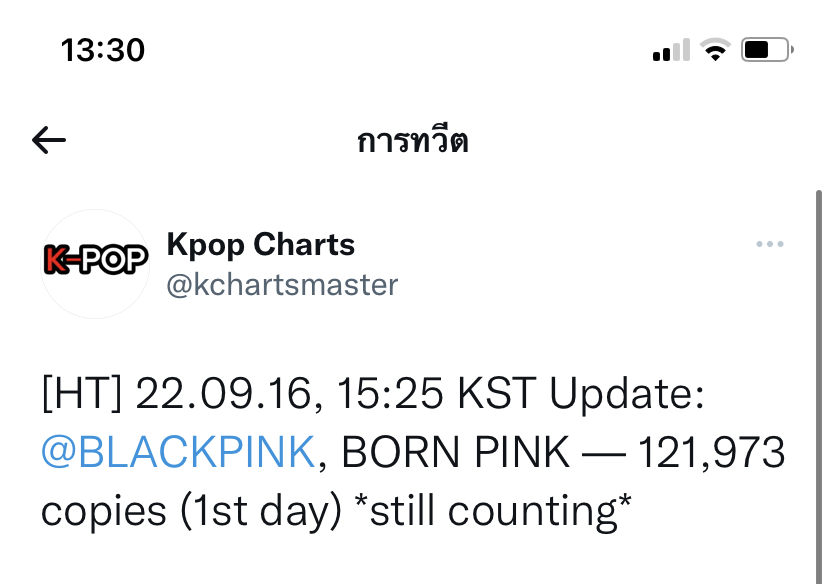Tap the Wi-Fi status icon

[x=715, y=49]
